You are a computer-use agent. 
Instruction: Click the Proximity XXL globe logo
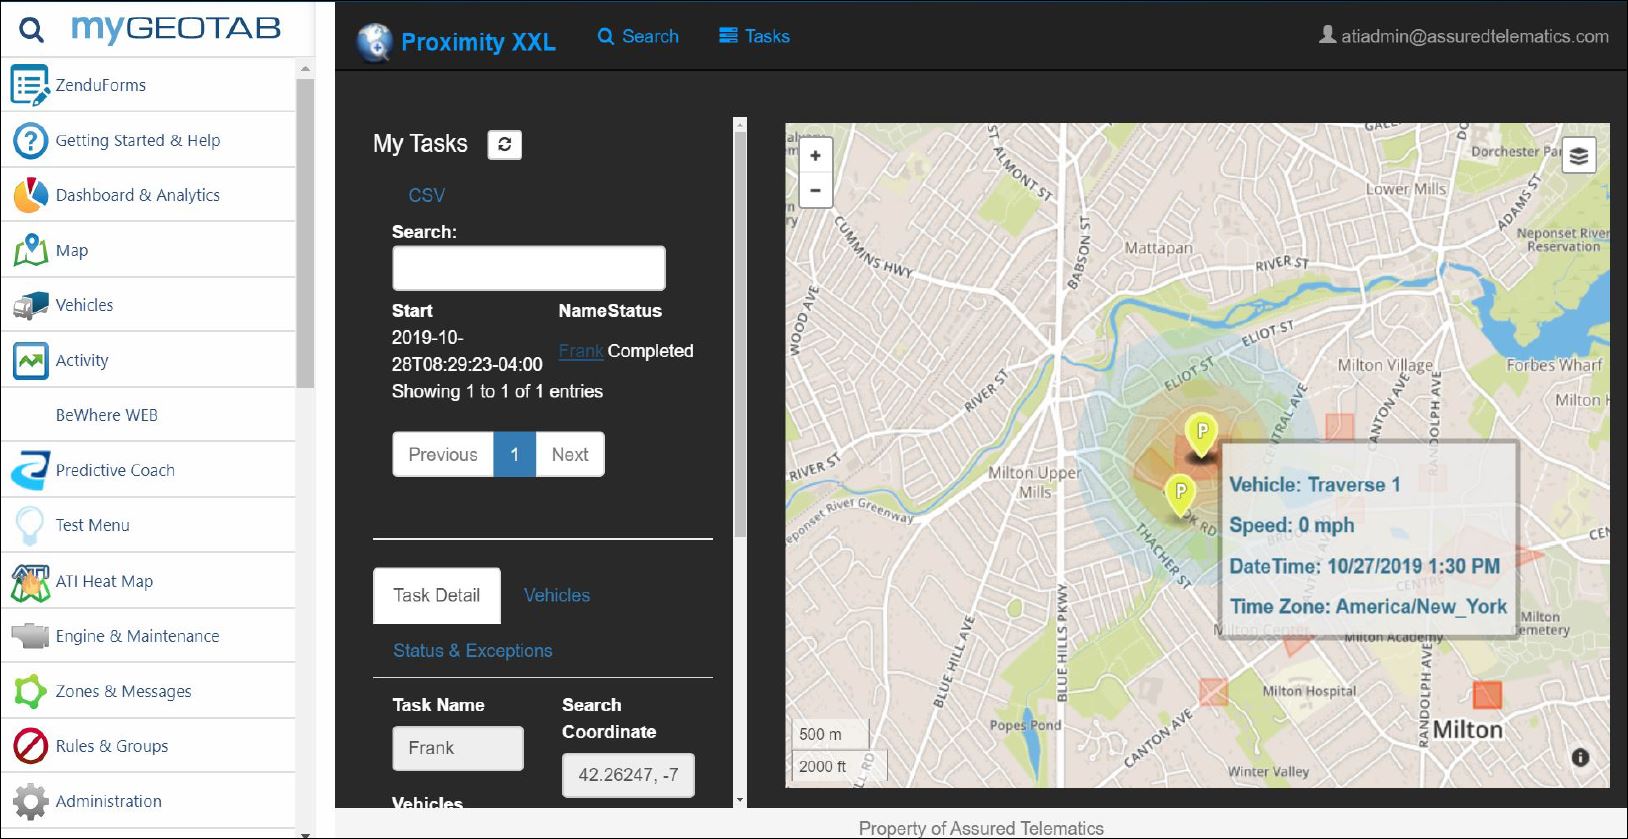pos(375,42)
